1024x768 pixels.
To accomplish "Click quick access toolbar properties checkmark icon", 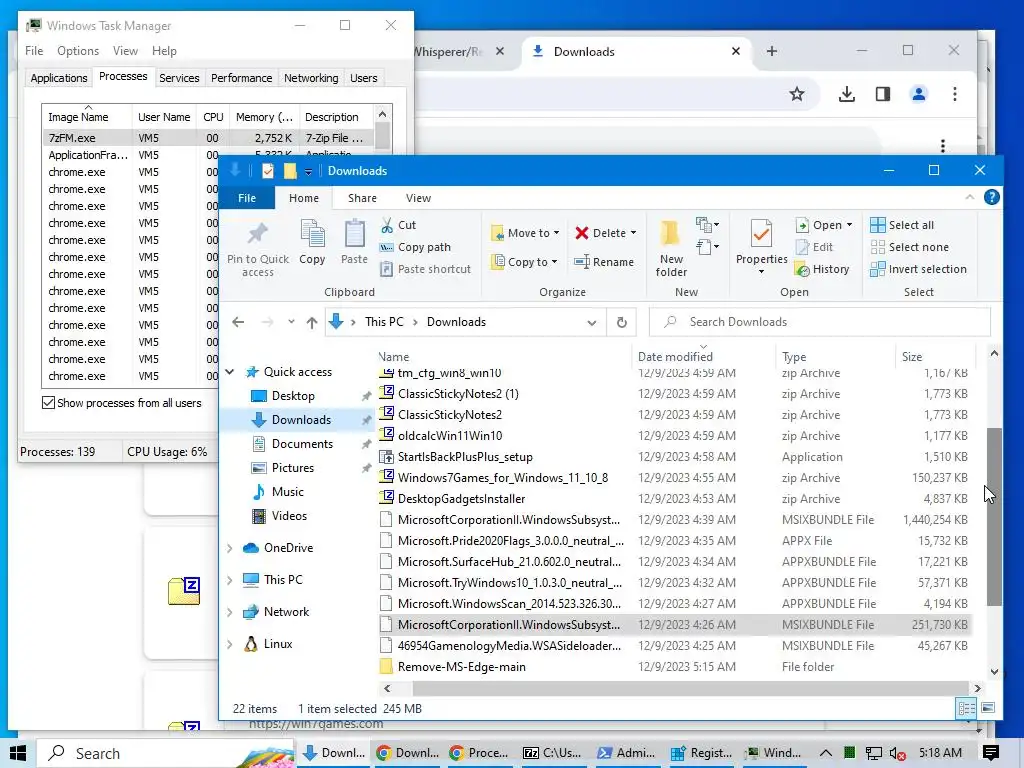I will (268, 170).
